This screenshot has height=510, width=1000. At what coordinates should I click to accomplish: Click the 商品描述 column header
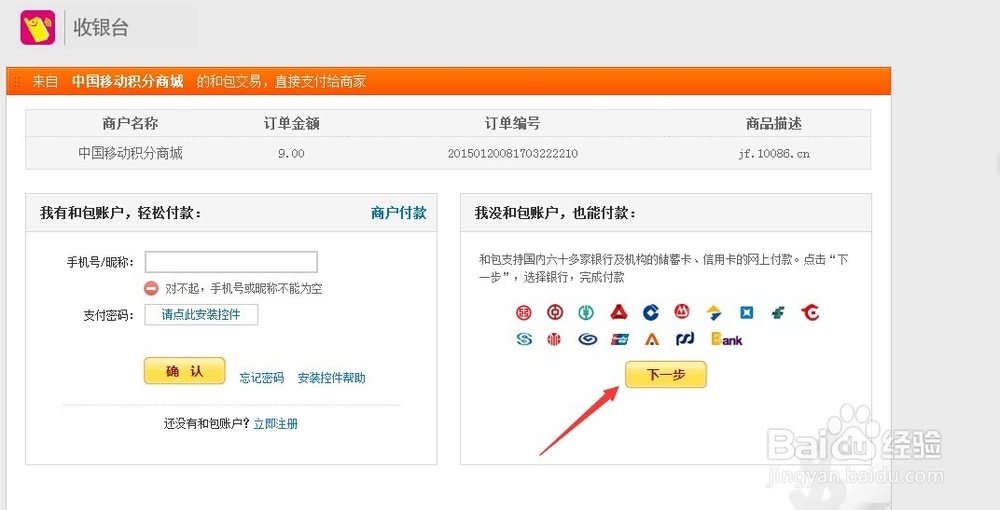(774, 124)
